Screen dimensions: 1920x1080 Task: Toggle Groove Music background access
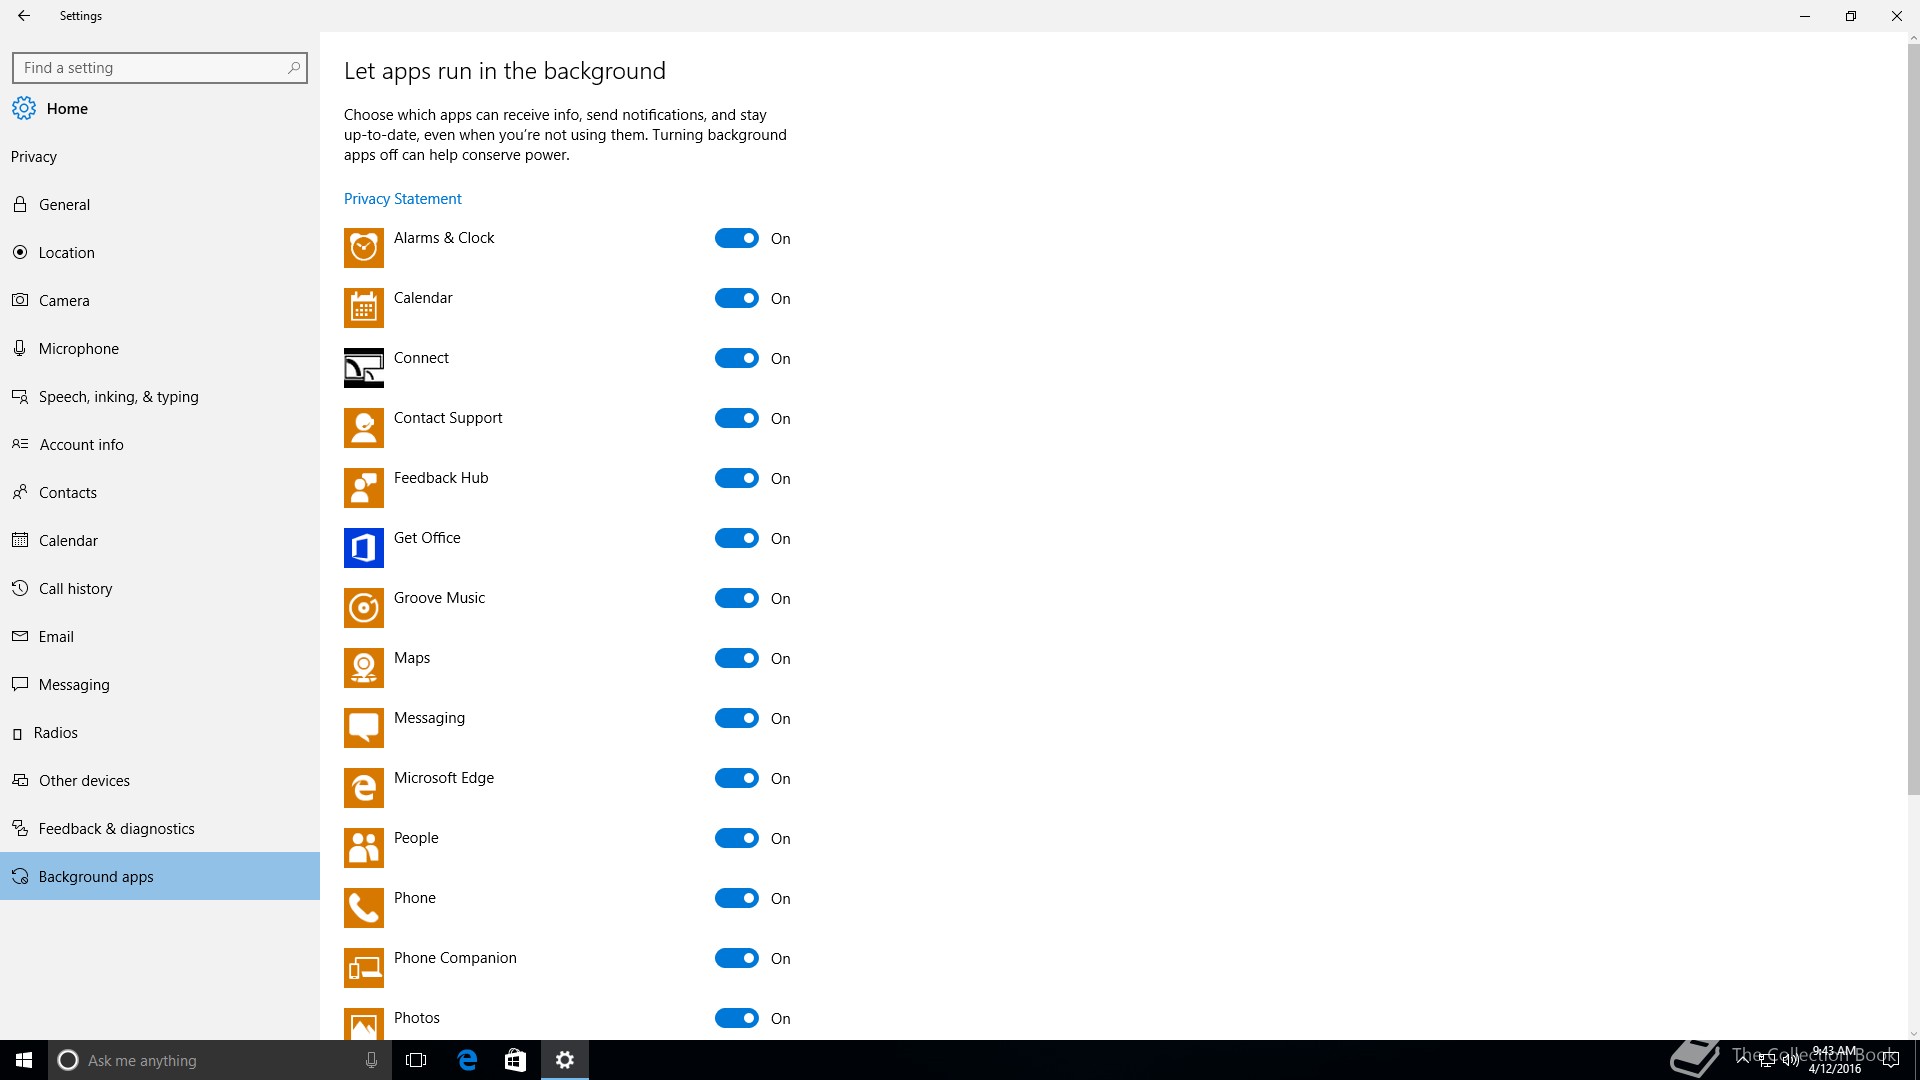(737, 598)
